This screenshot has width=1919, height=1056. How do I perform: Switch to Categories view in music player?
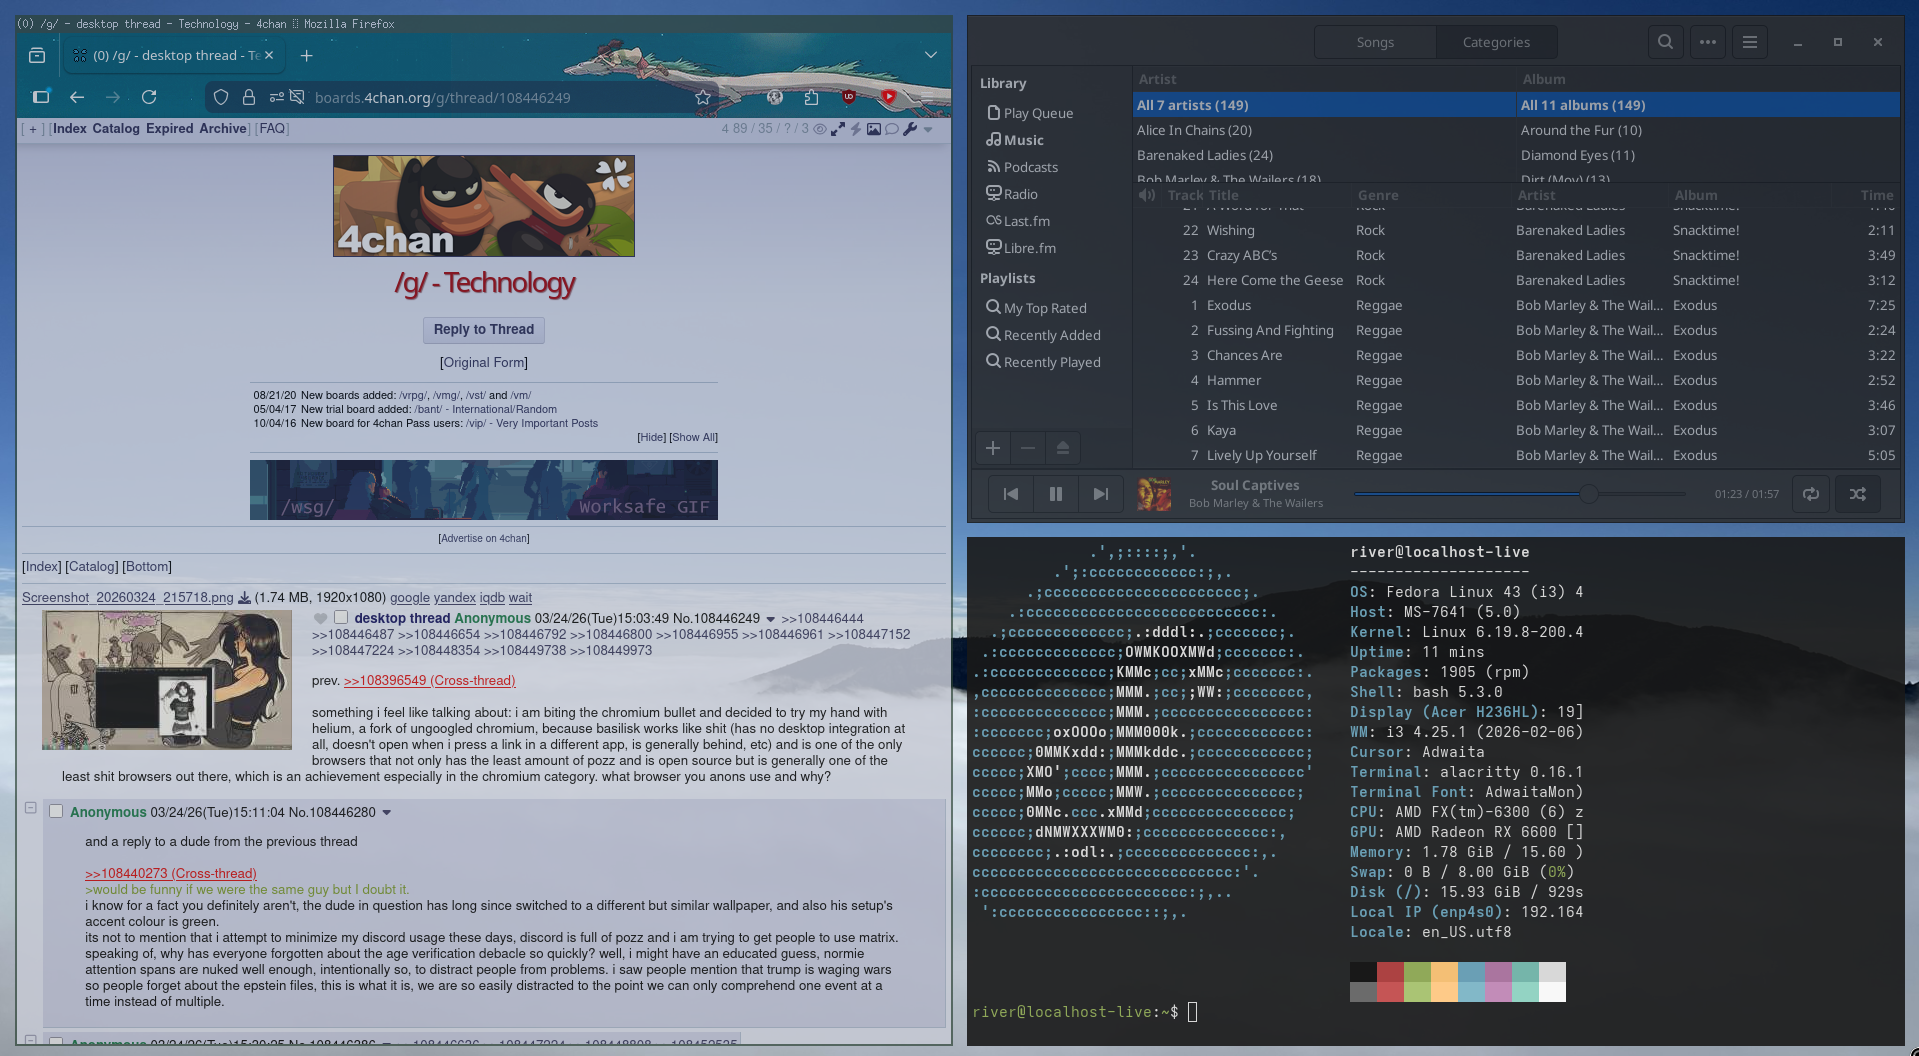click(1496, 42)
